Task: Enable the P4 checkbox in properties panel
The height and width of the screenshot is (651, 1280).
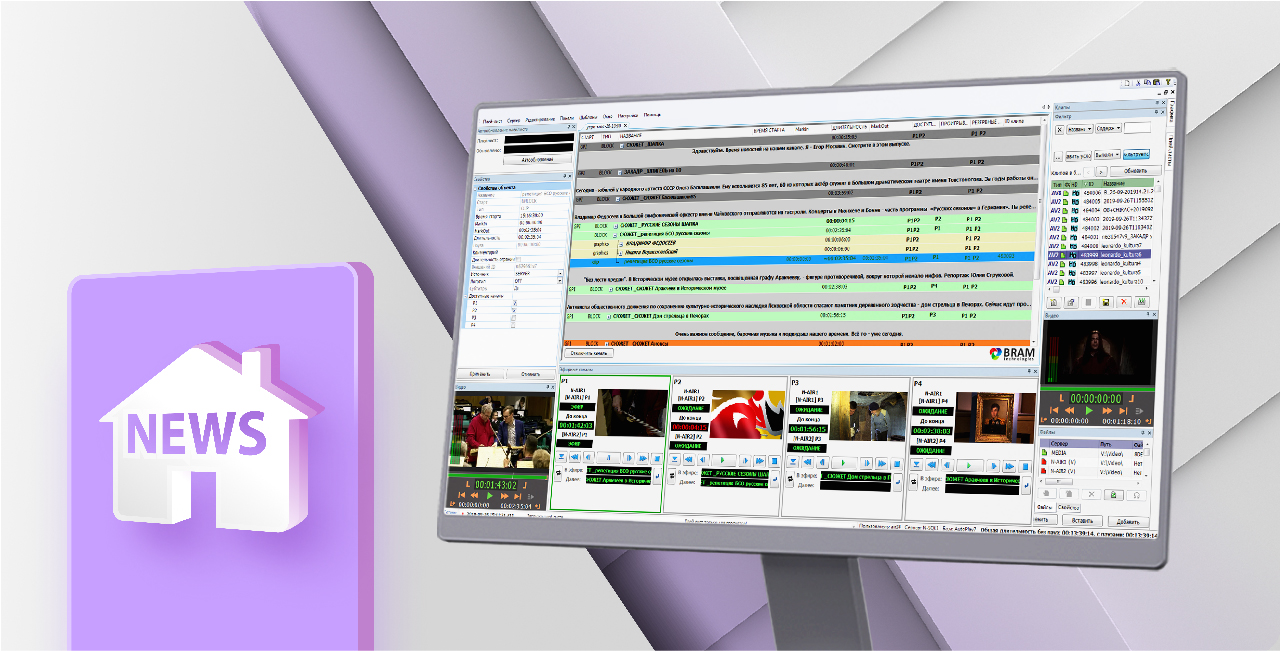Action: tap(515, 325)
